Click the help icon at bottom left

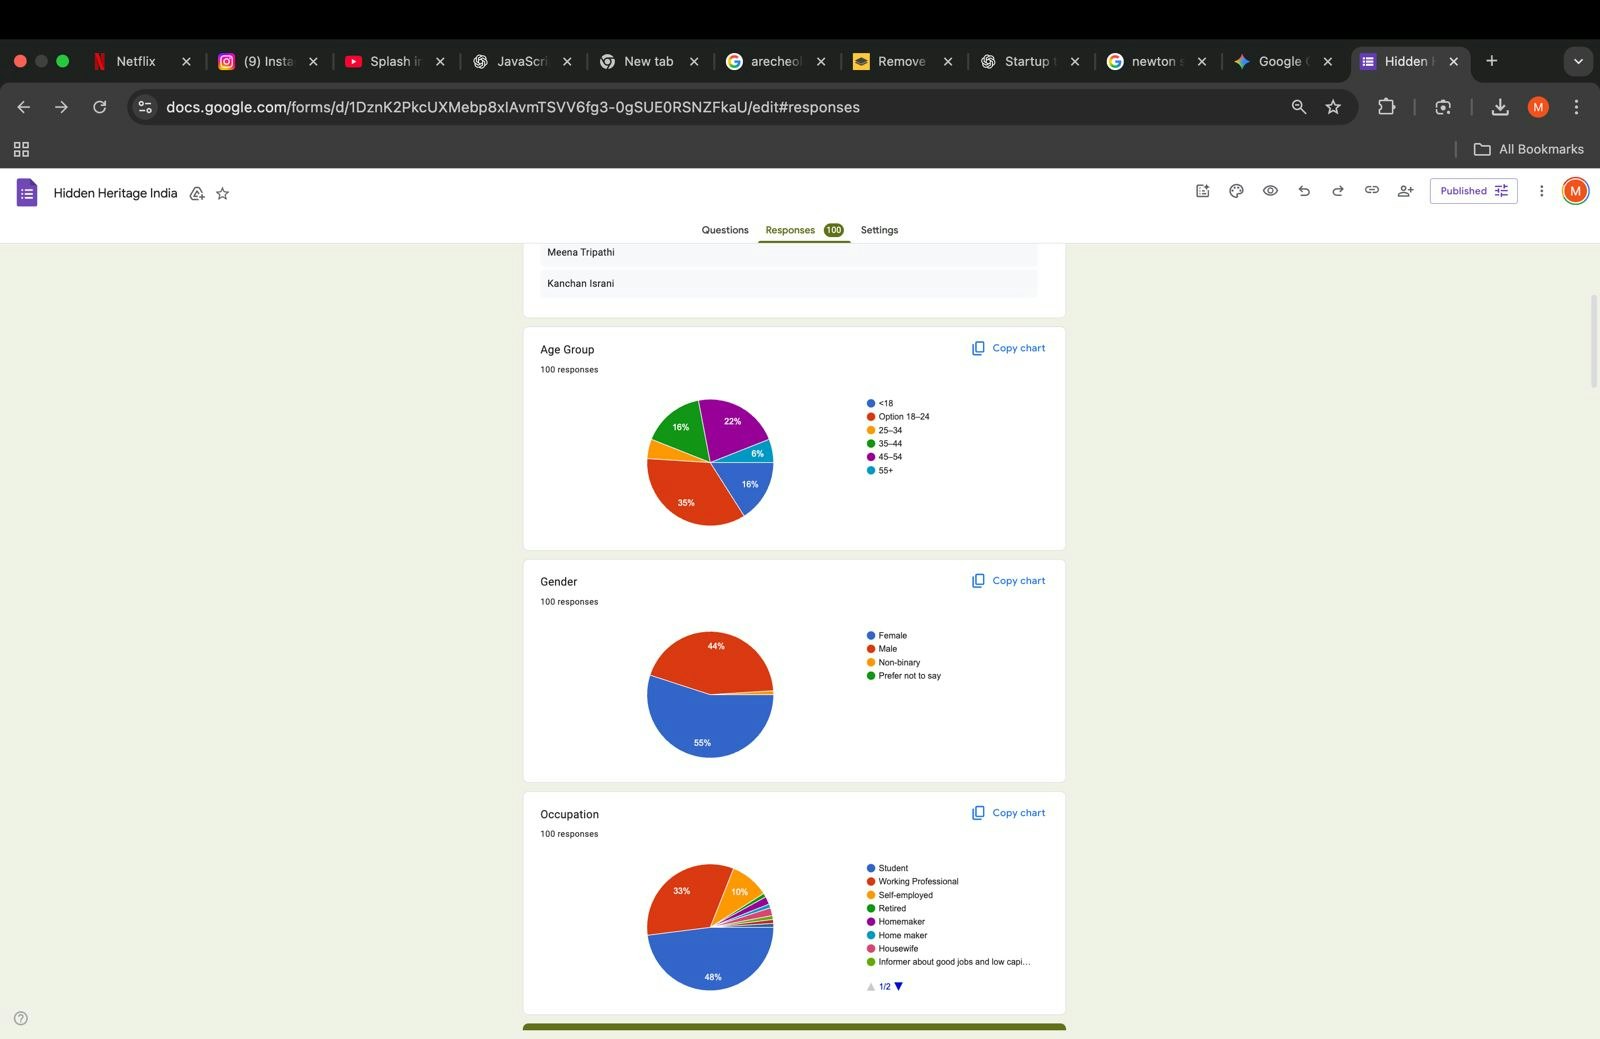click(x=21, y=1018)
